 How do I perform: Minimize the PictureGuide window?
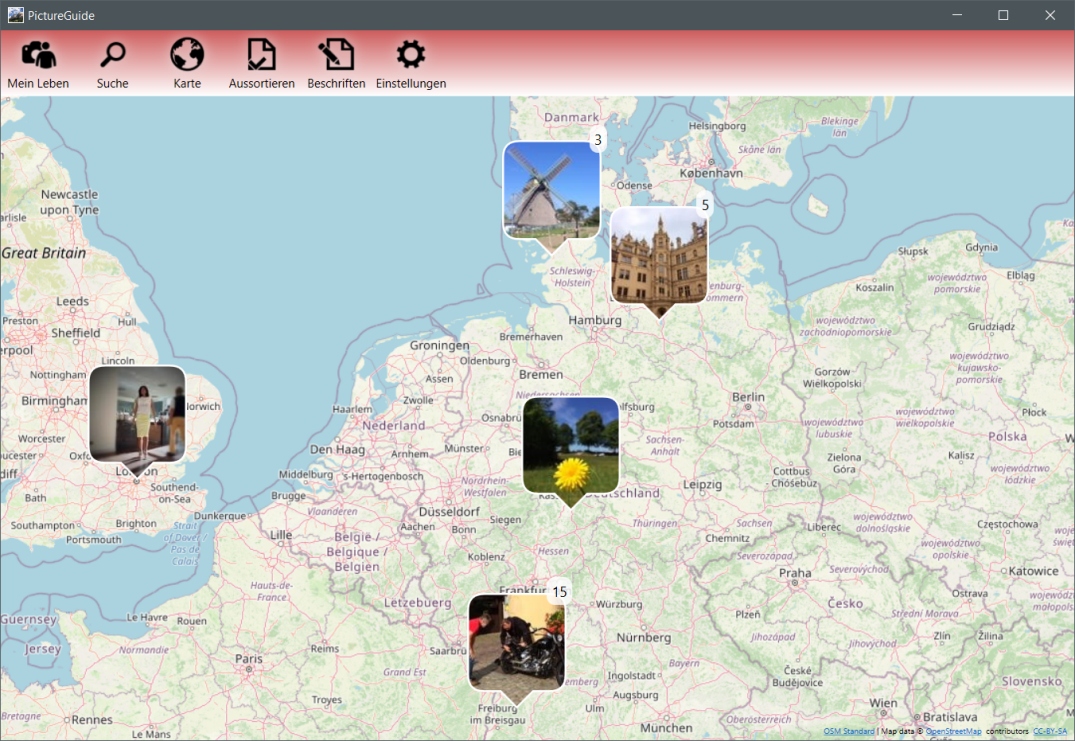957,15
